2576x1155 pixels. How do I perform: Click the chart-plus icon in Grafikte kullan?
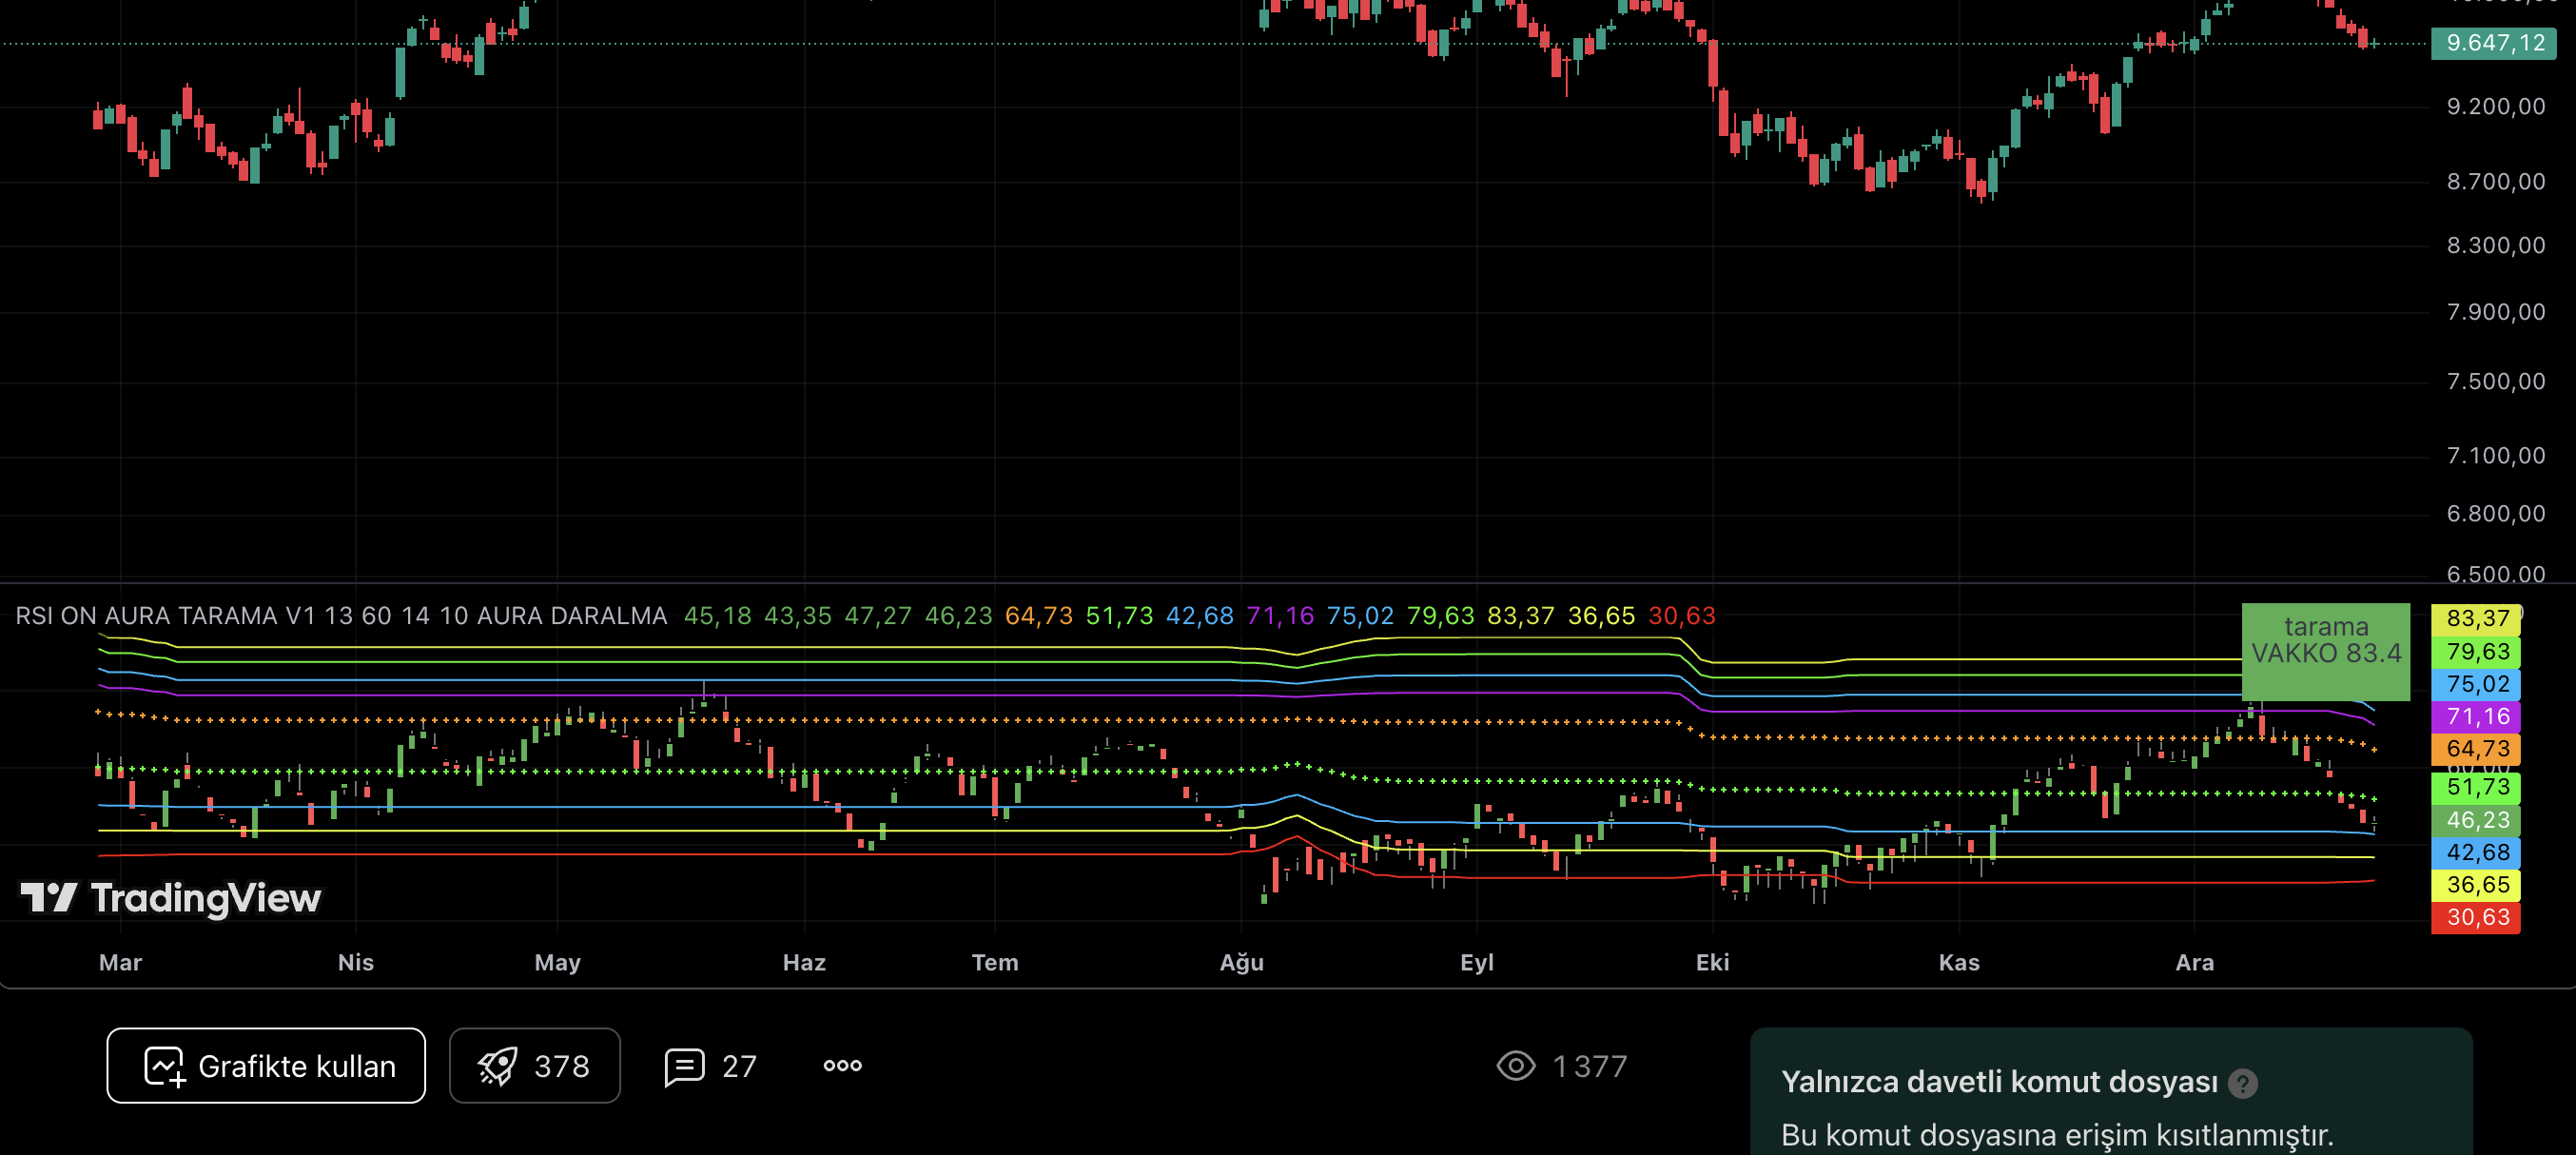(165, 1066)
